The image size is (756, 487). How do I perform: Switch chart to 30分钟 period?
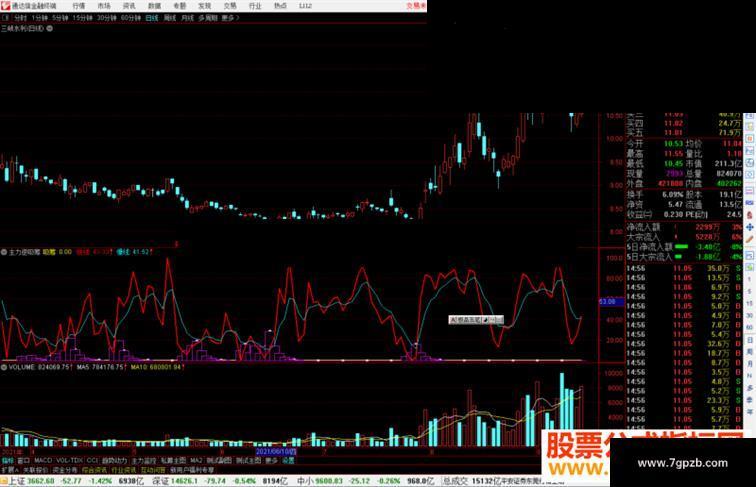coord(107,18)
